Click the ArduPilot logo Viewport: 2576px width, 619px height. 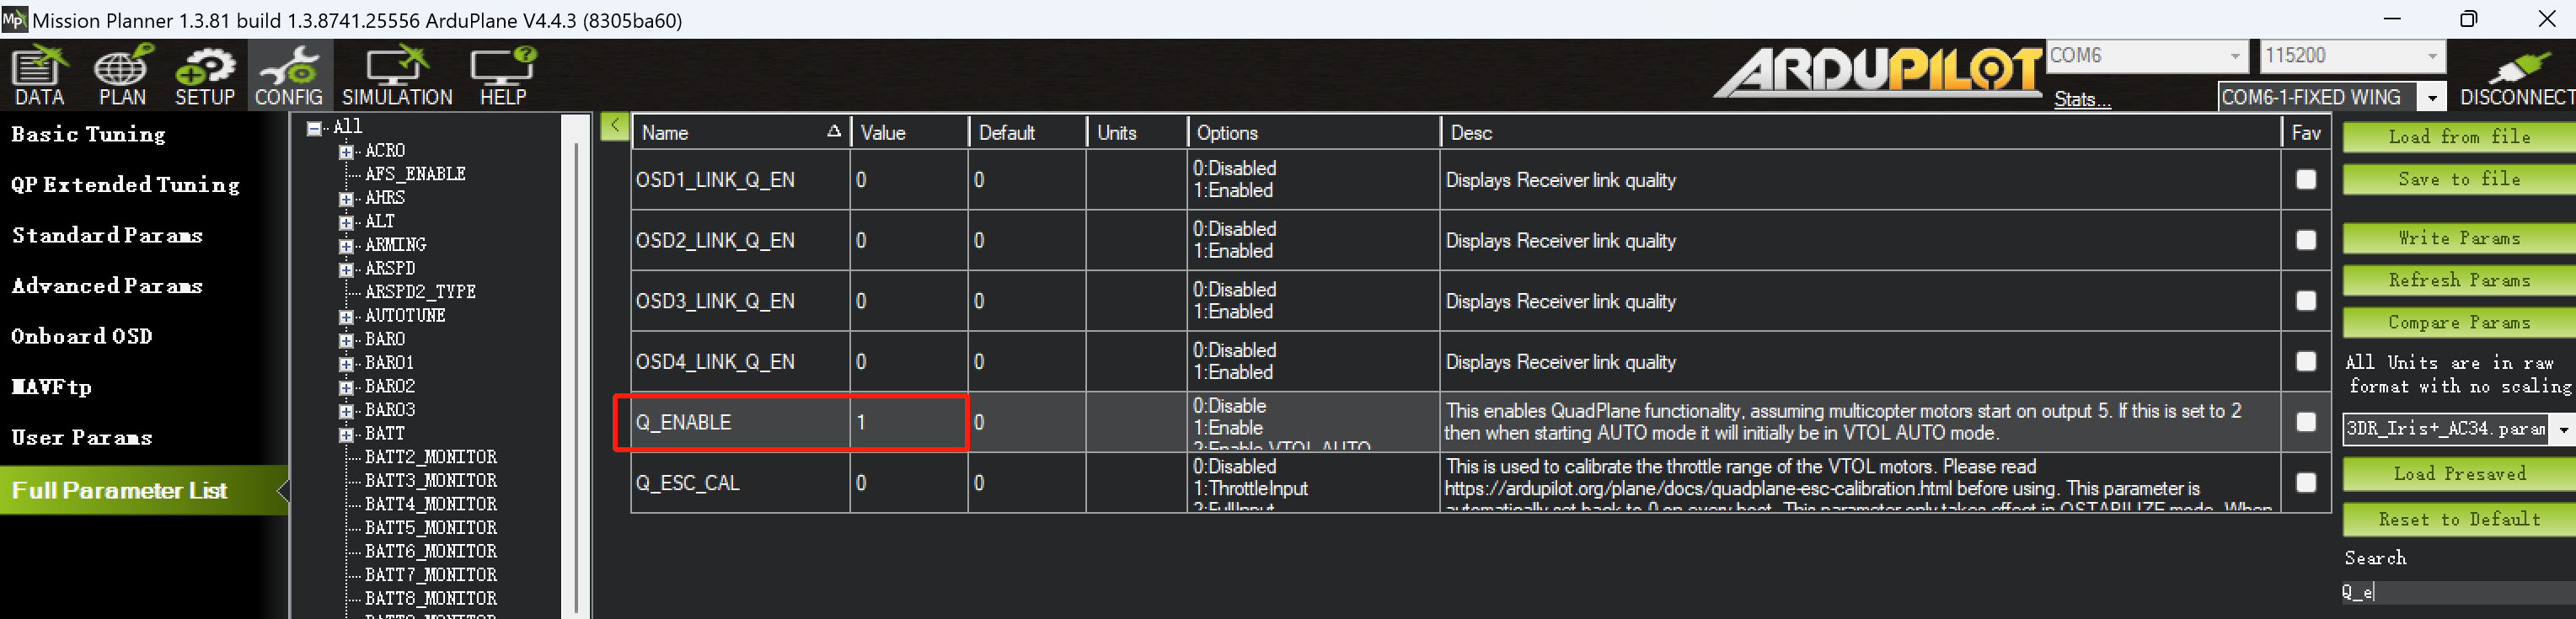[x=1878, y=72]
